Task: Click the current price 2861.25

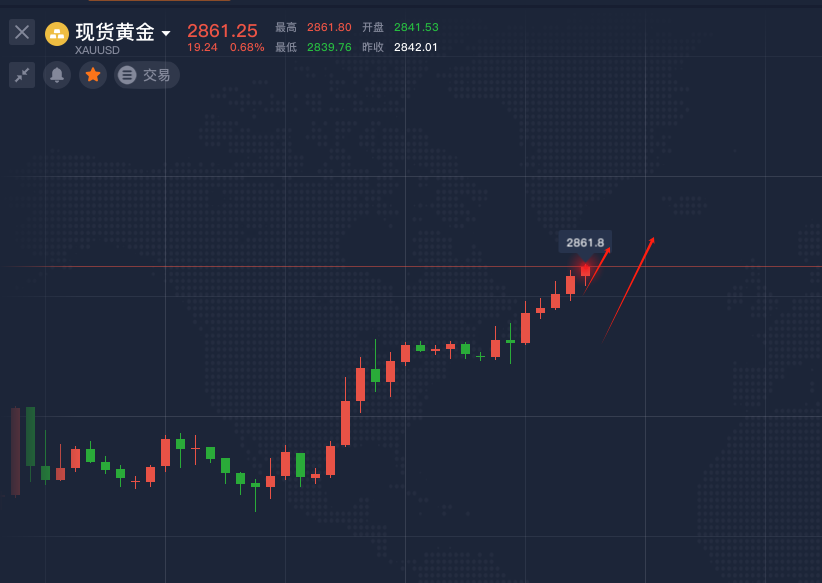Action: 222,31
